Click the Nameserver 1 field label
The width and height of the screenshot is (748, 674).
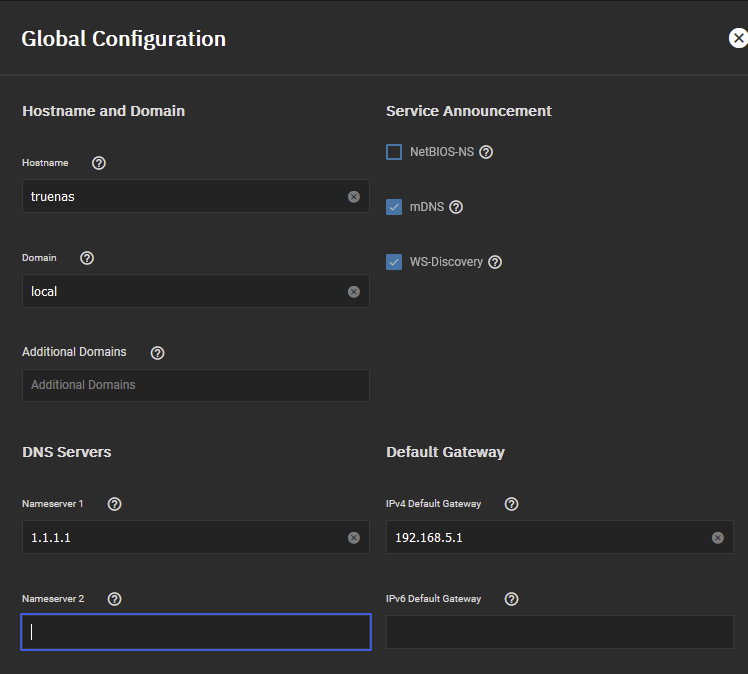pos(52,504)
